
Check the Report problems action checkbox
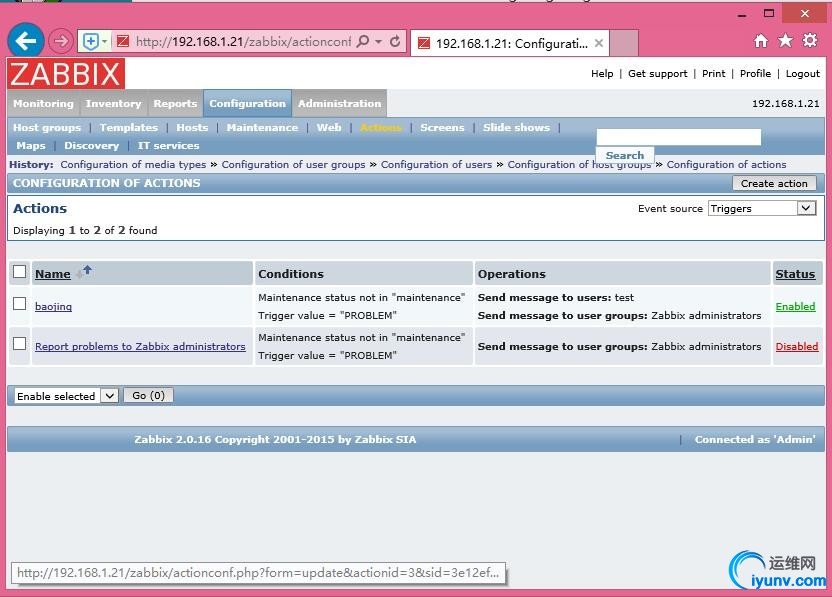[20, 343]
